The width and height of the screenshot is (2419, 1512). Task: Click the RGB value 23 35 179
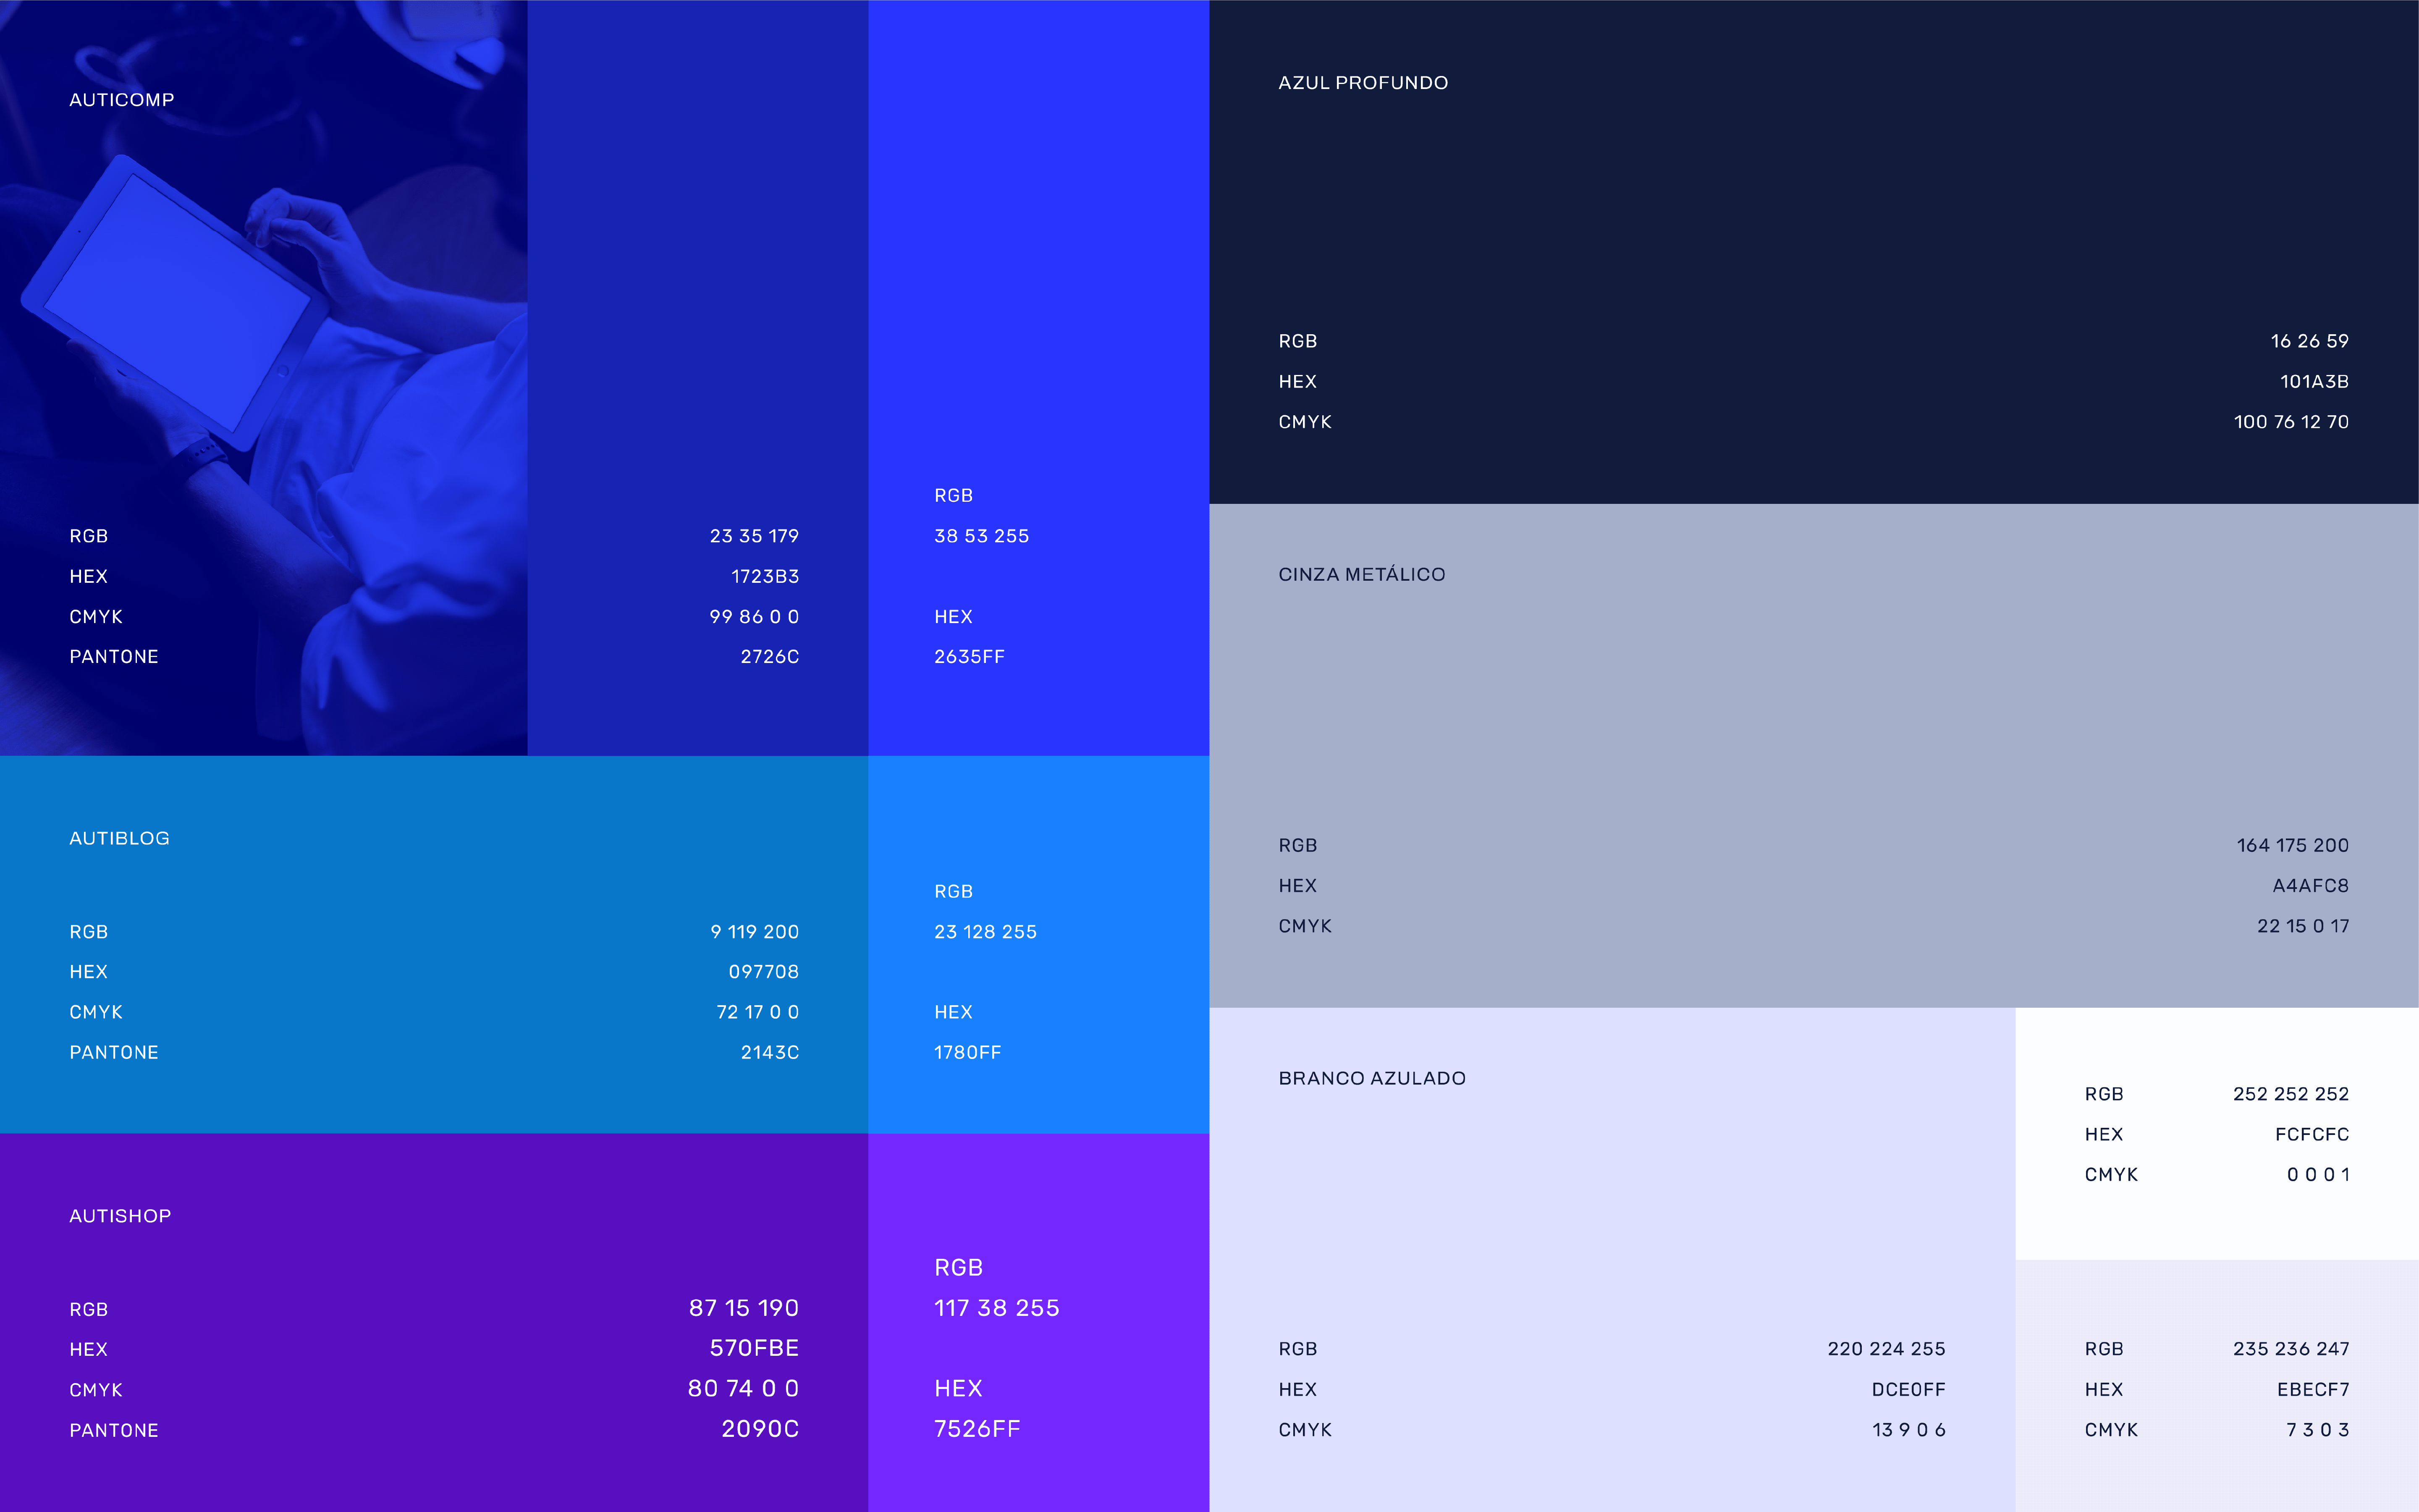click(x=754, y=536)
